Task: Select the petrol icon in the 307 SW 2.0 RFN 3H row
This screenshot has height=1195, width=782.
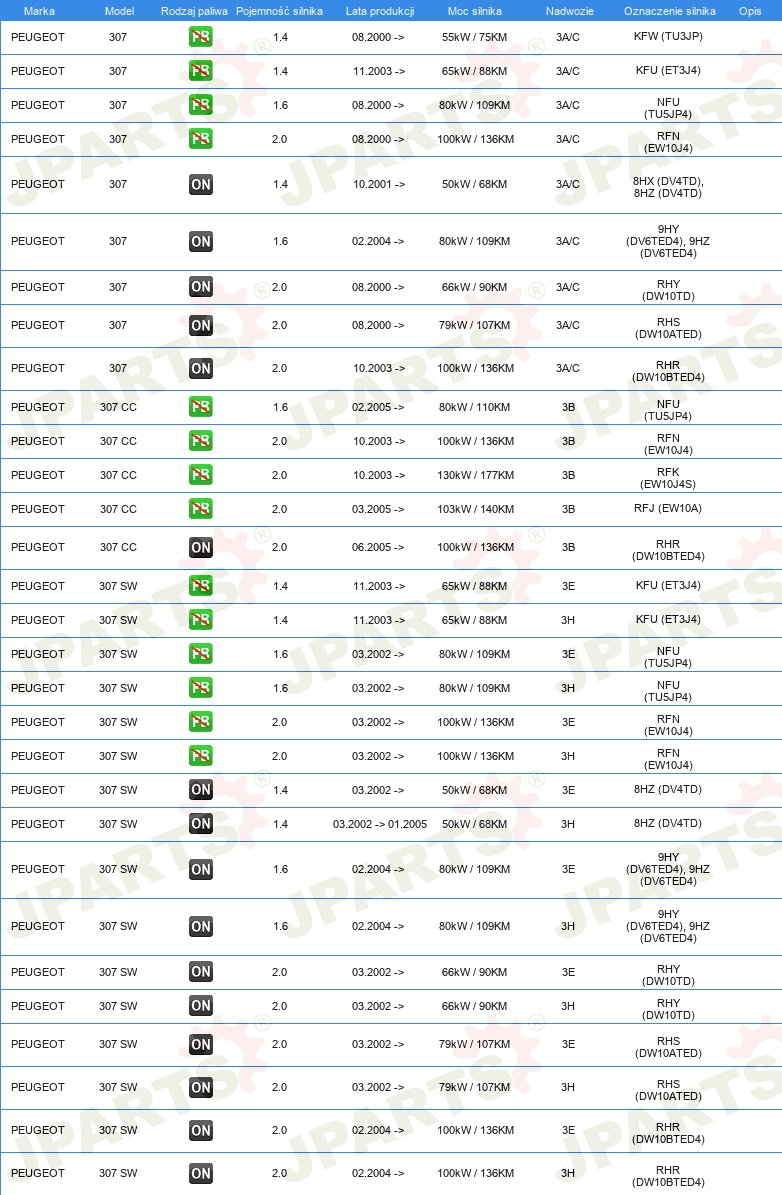Action: click(x=200, y=756)
